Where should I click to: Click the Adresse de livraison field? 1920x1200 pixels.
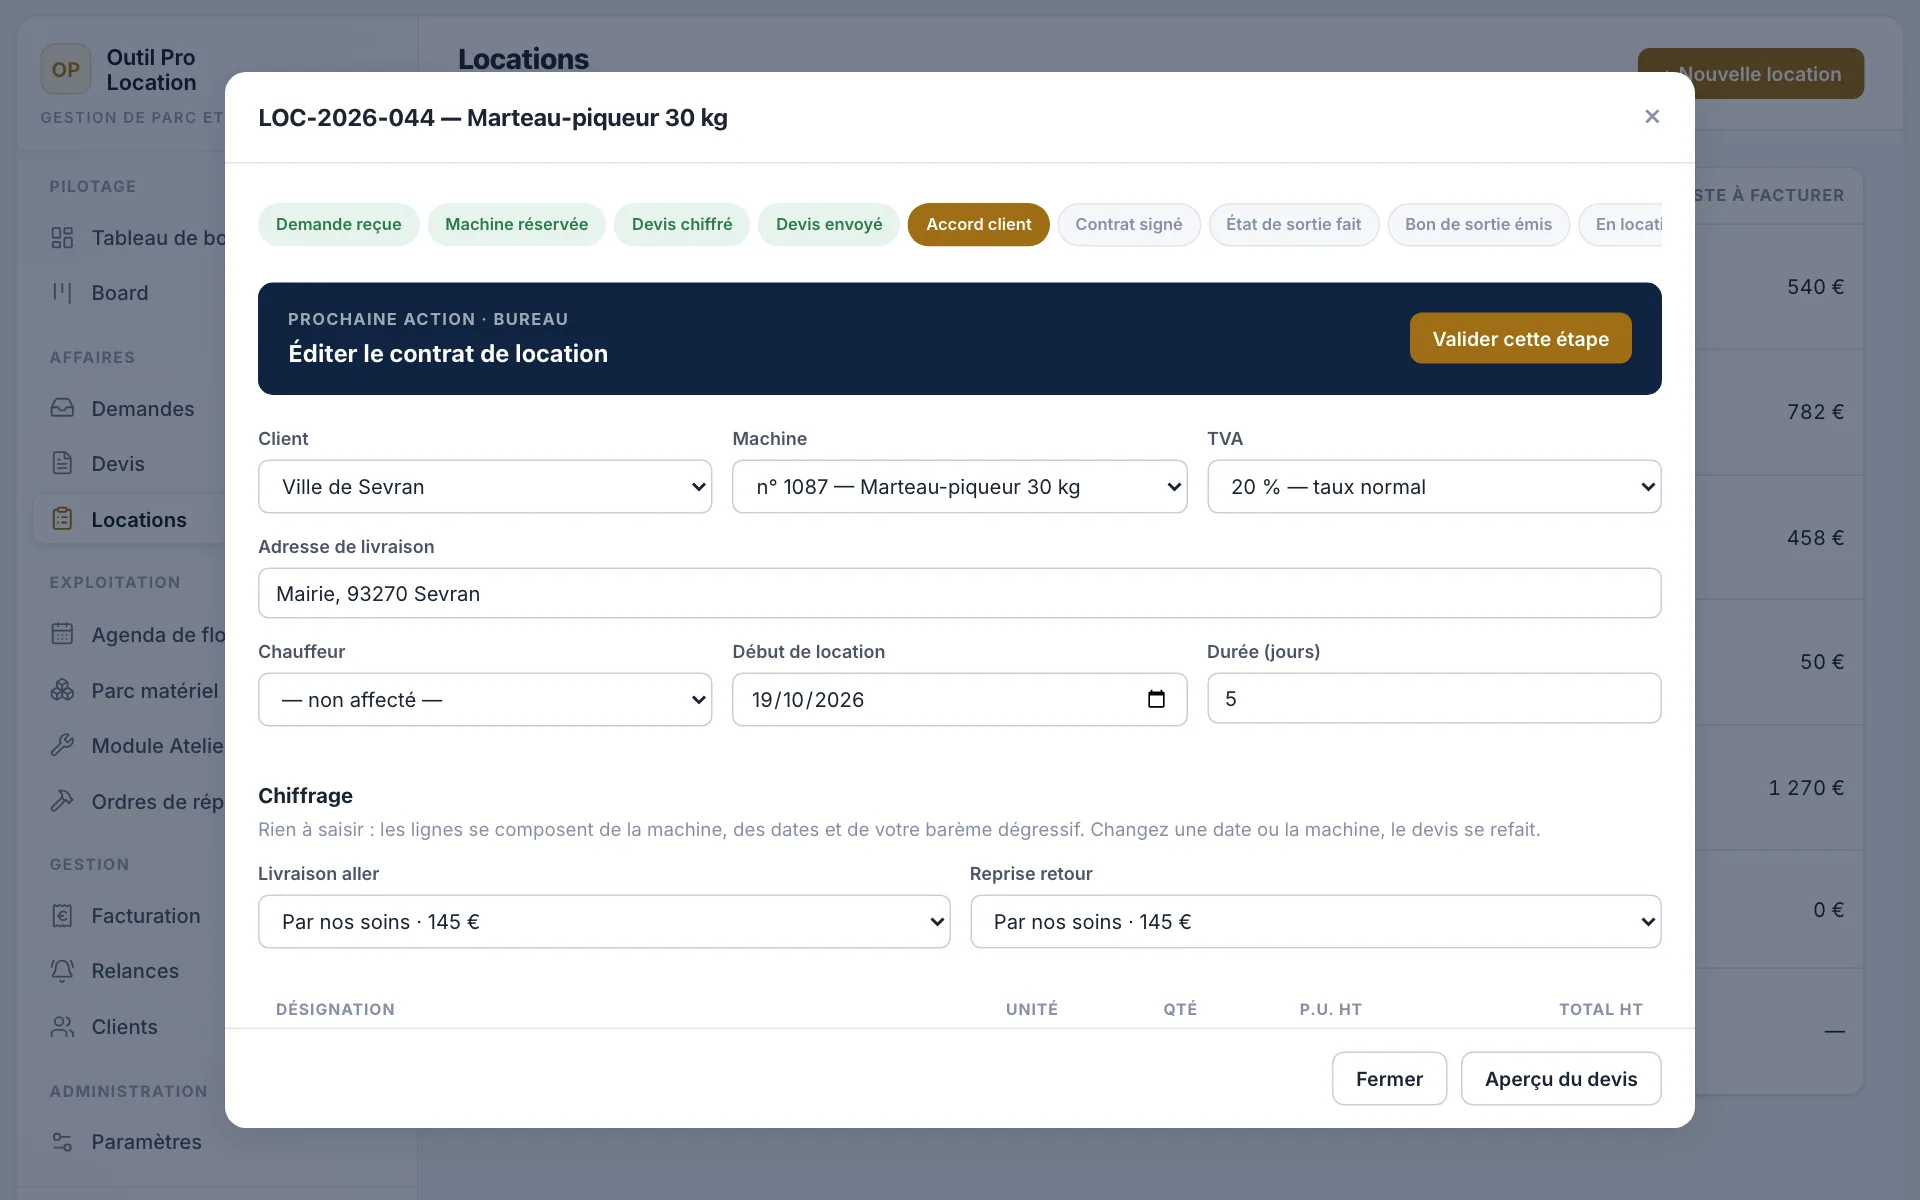click(x=959, y=593)
